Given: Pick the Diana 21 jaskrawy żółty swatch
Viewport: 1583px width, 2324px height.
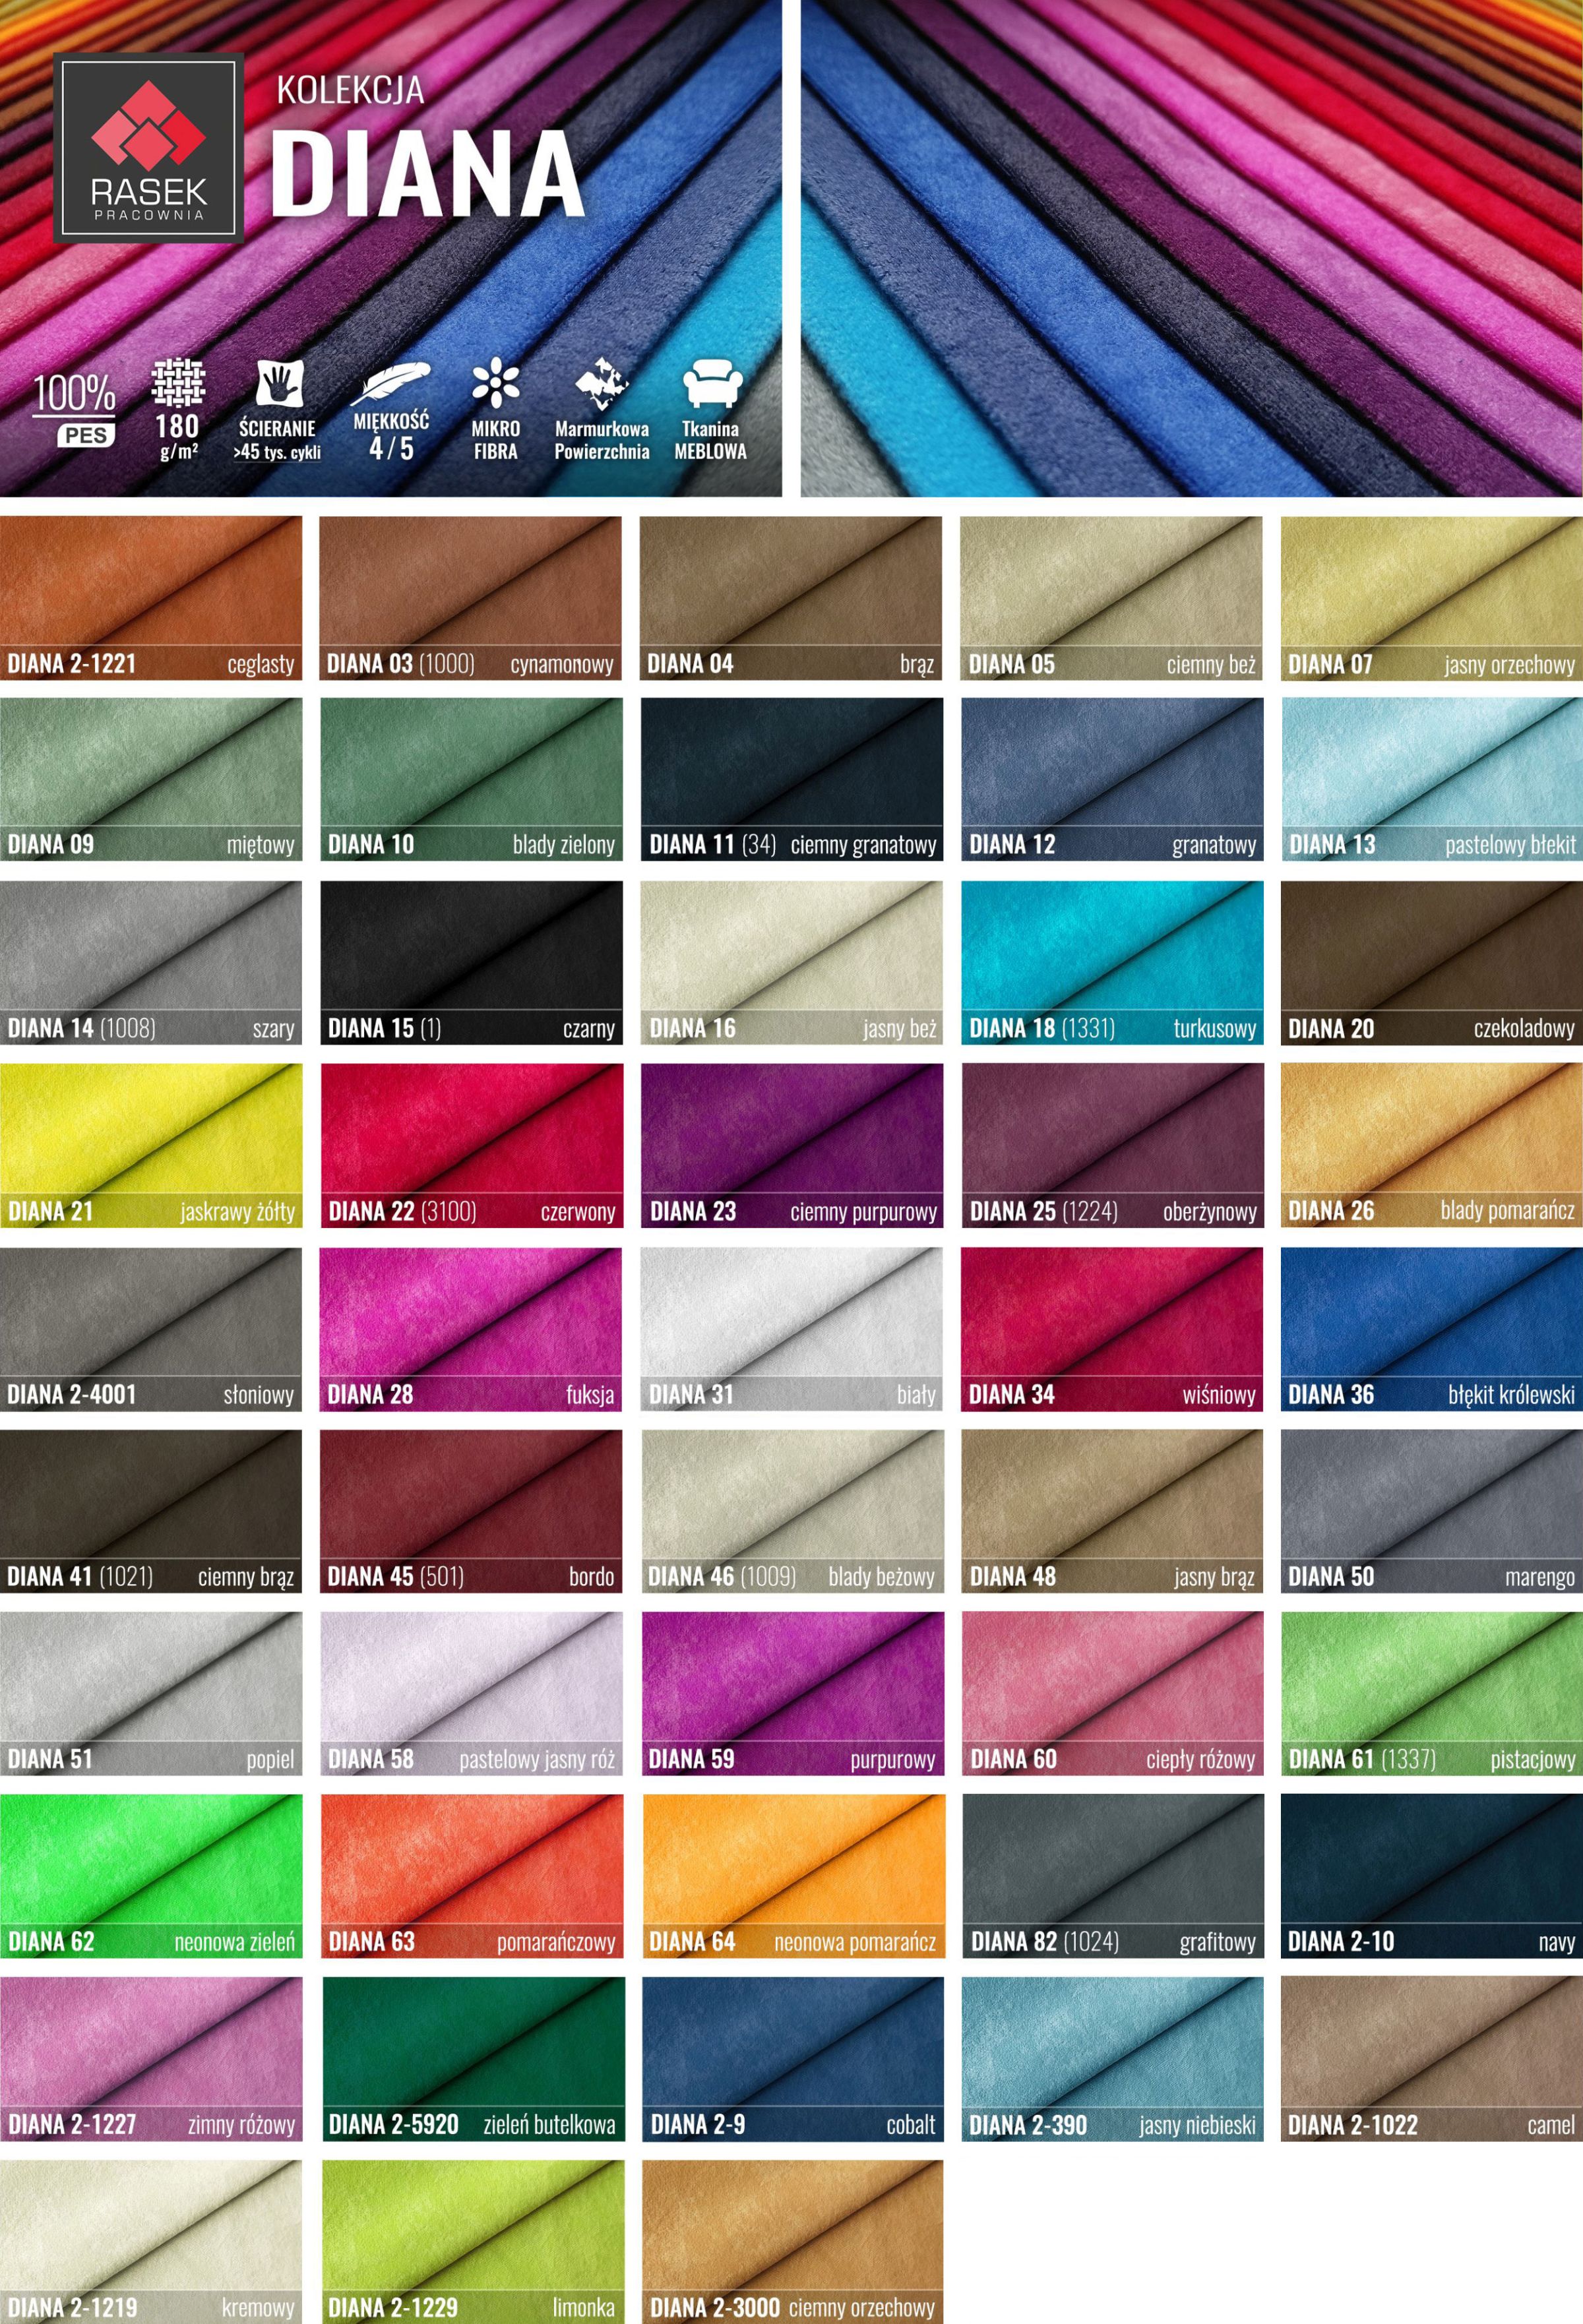Looking at the screenshot, I should pyautogui.click(x=151, y=1144).
